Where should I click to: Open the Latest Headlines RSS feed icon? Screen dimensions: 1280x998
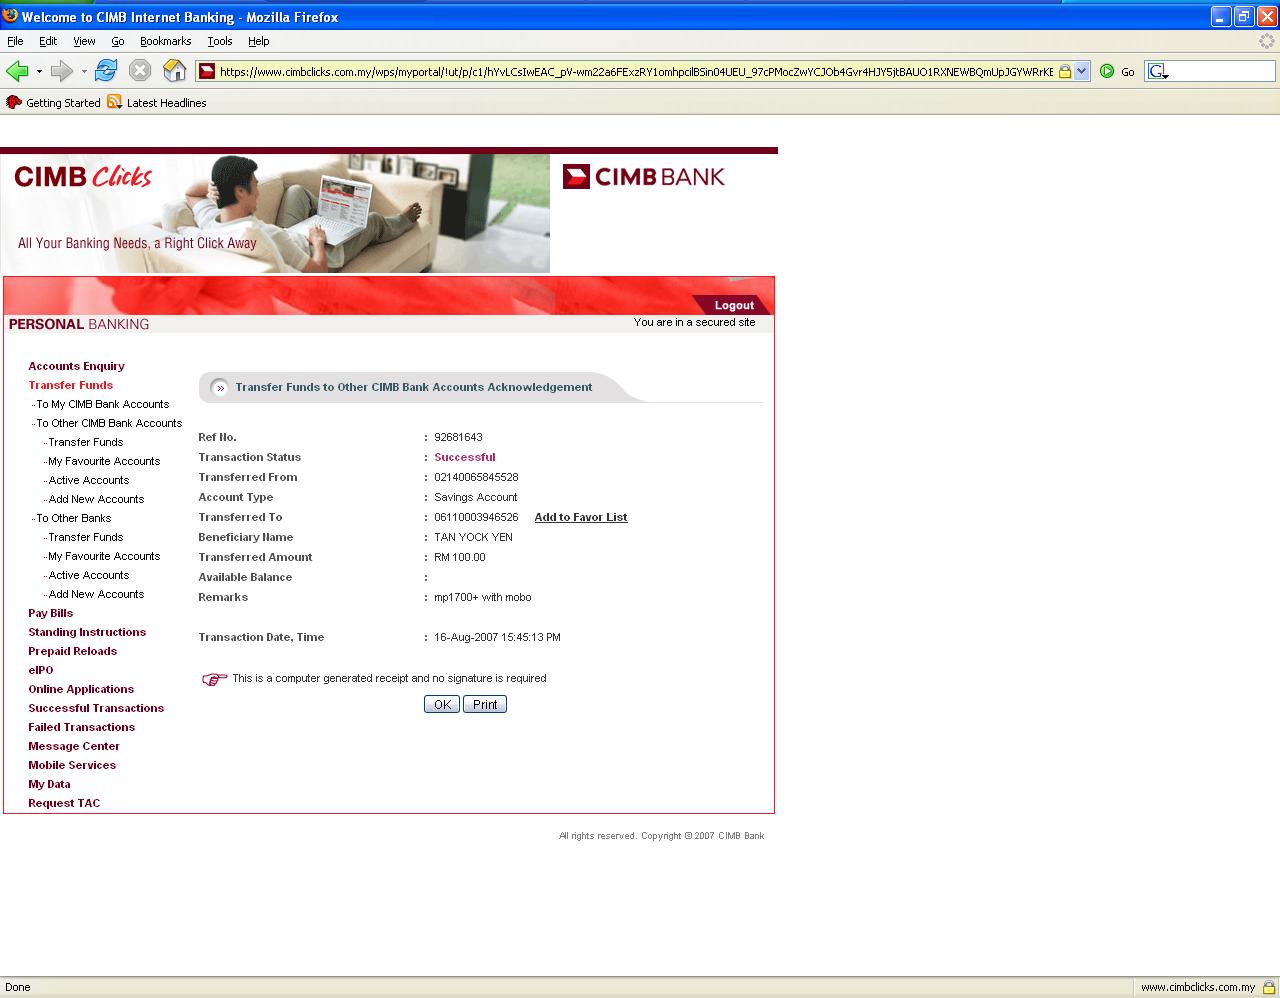115,102
